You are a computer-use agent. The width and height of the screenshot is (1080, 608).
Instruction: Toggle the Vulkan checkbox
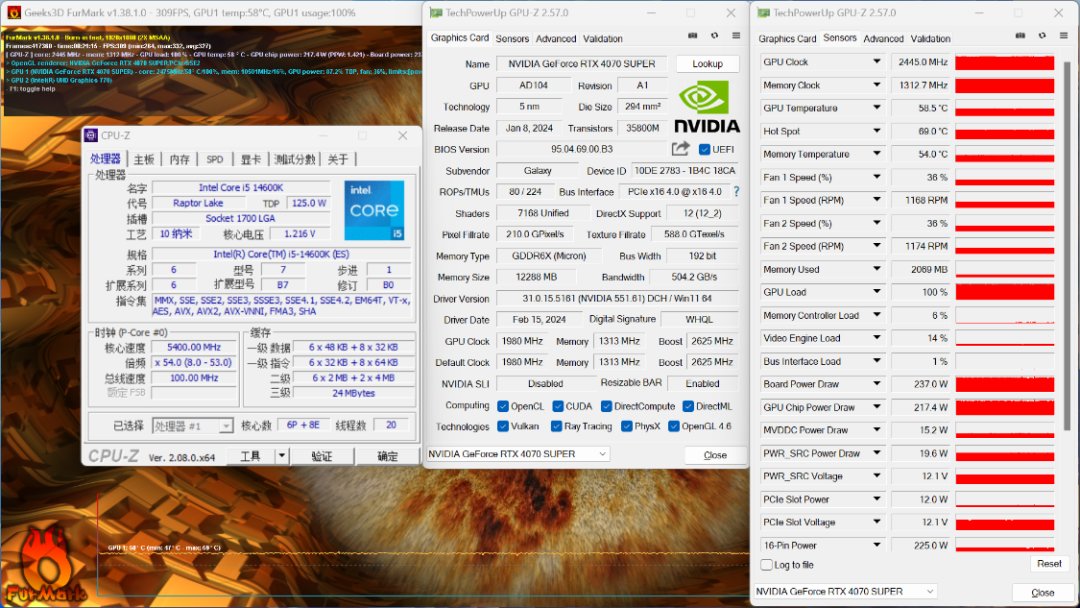(x=503, y=426)
